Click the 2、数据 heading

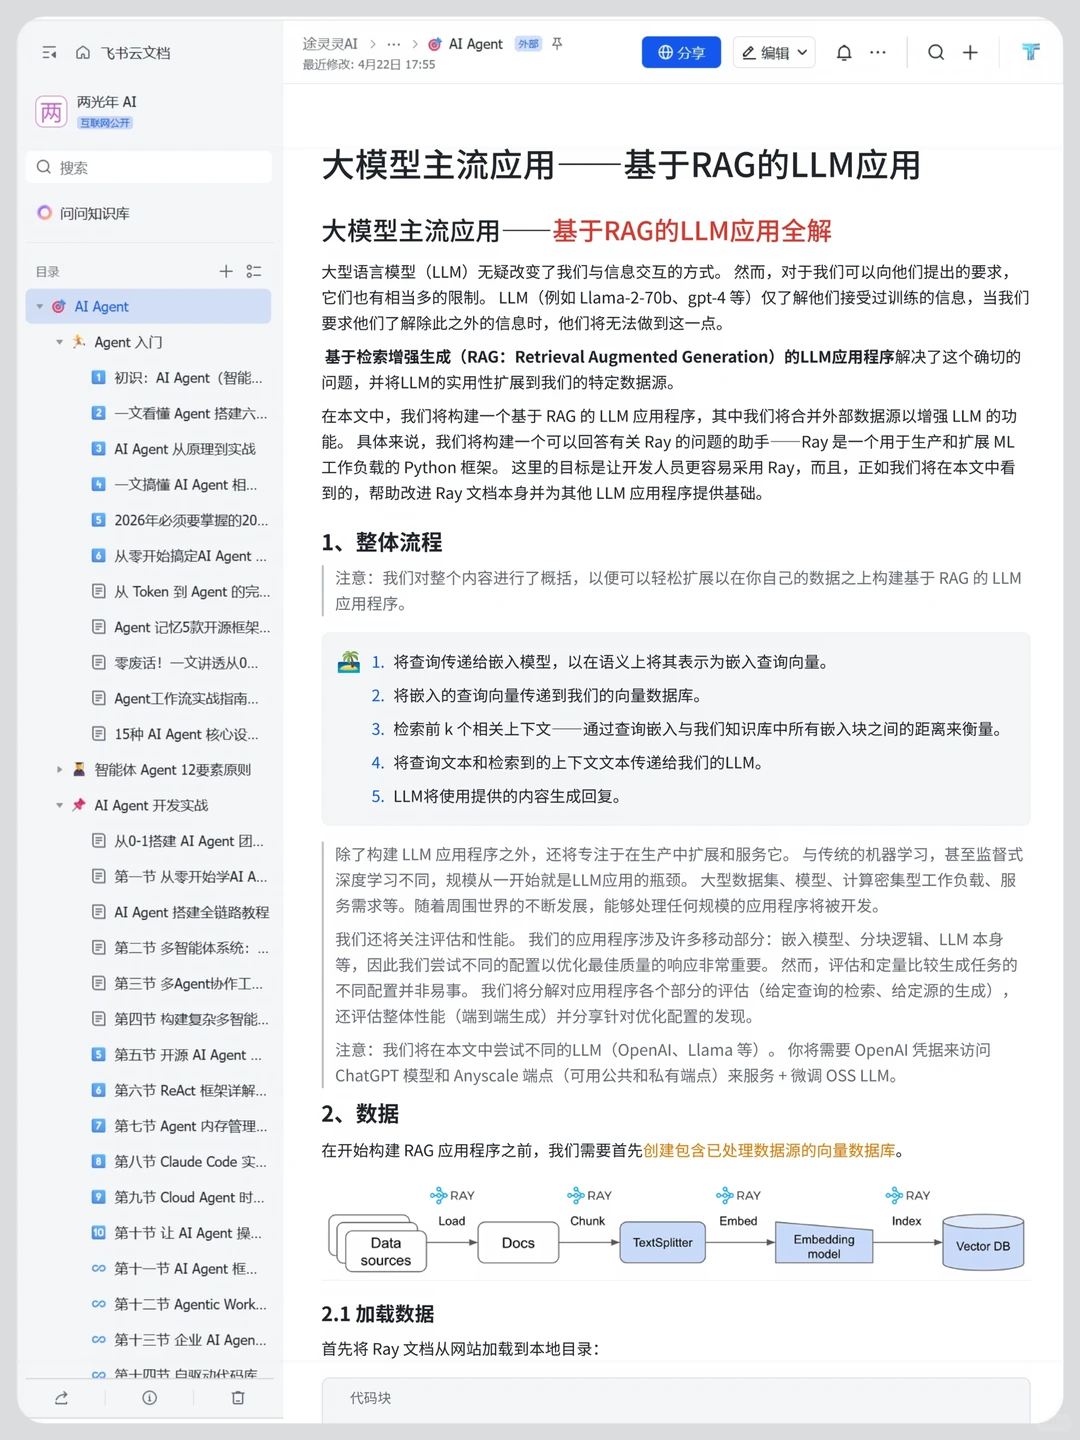click(x=360, y=1114)
